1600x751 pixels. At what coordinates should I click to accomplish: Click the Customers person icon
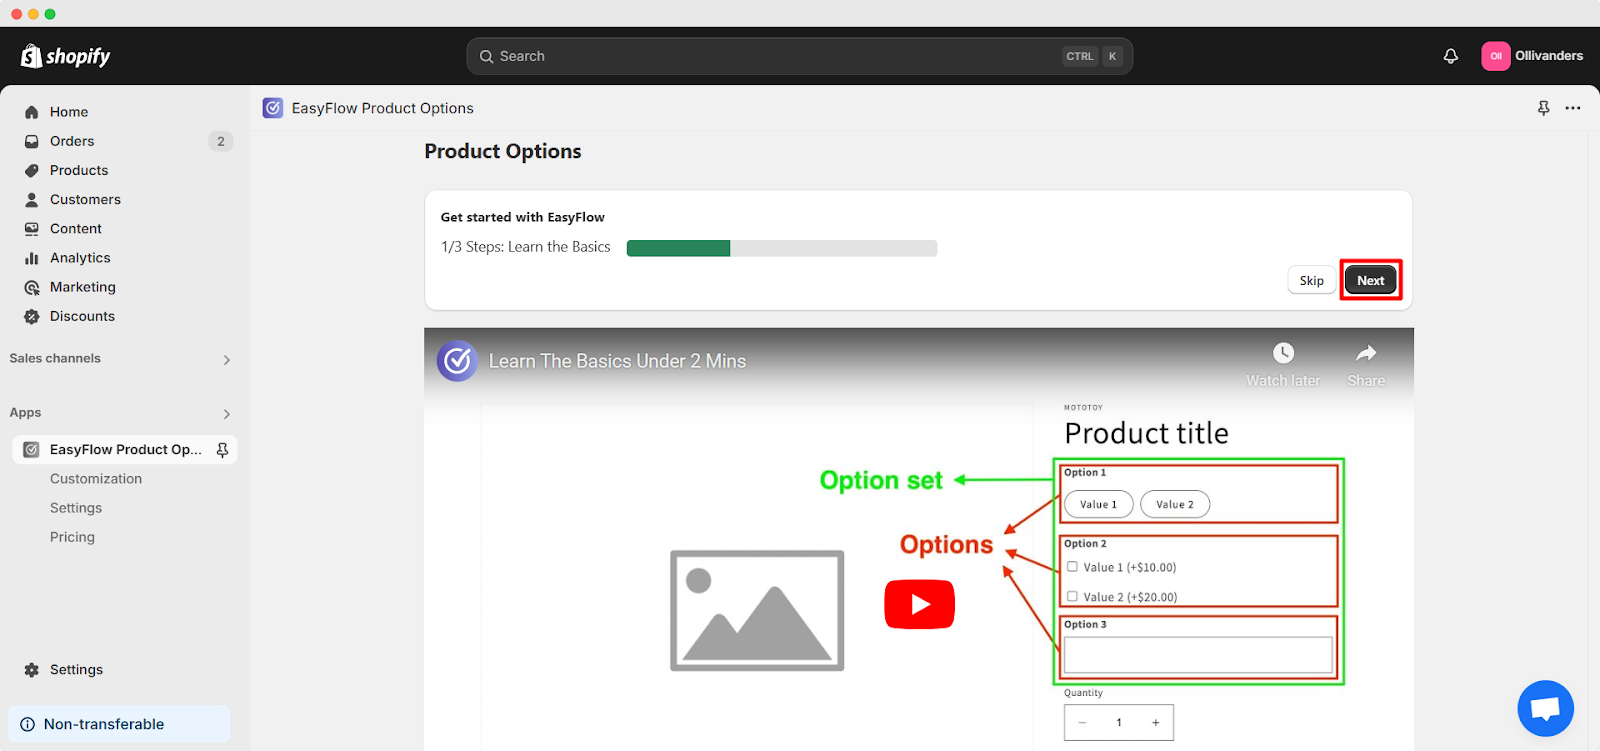click(x=32, y=199)
